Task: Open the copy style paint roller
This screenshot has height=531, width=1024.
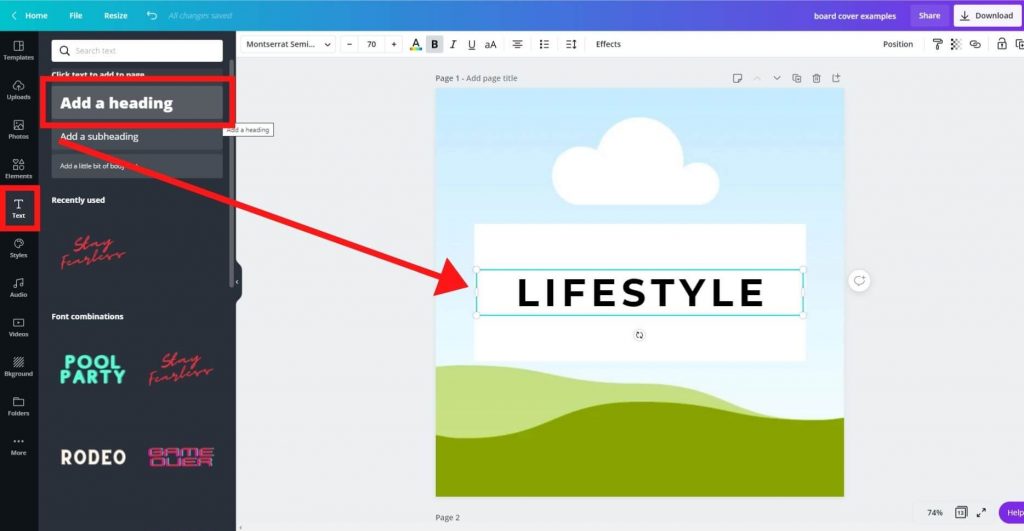Action: tap(937, 44)
